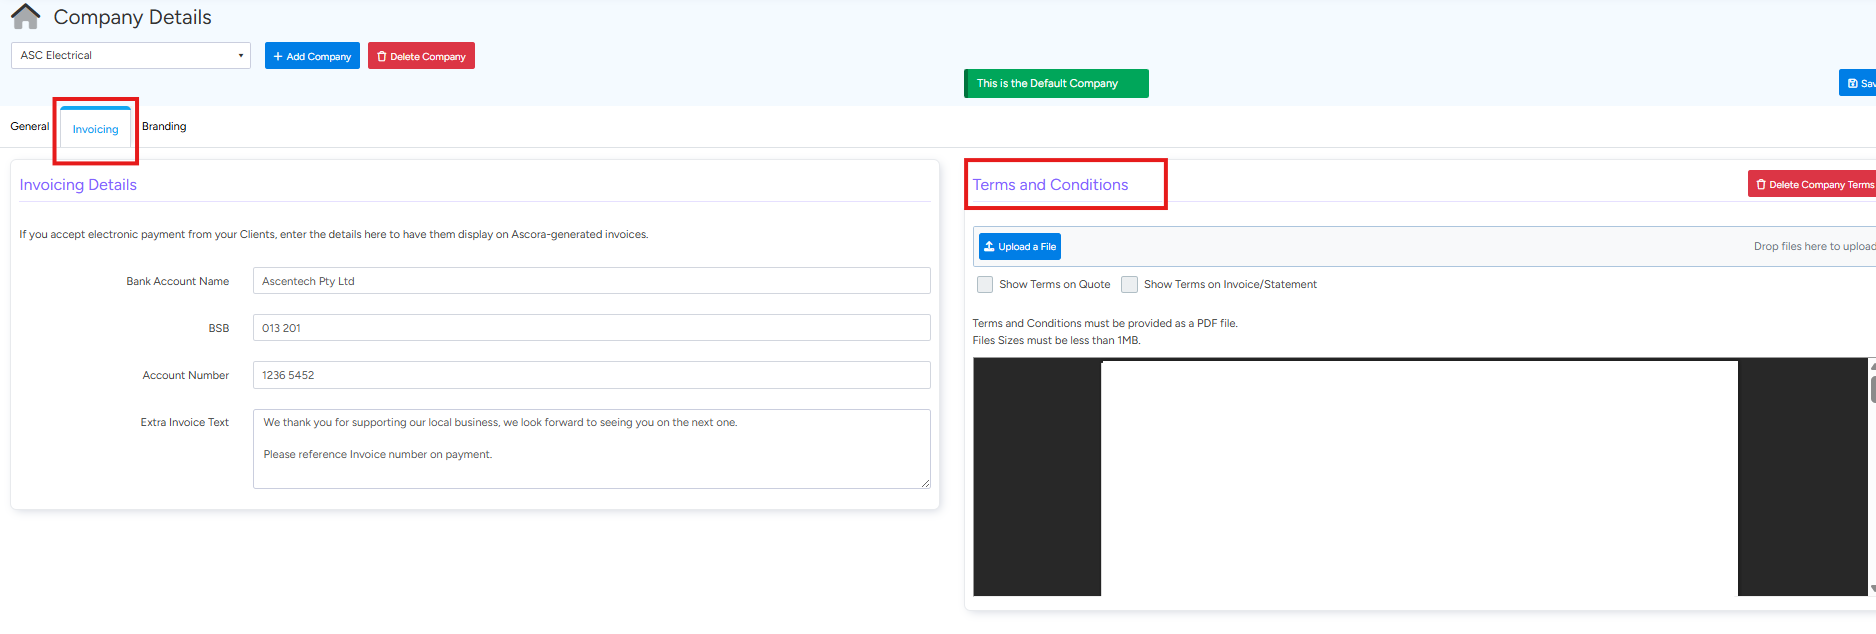Click the Delete Company button

[x=421, y=56]
